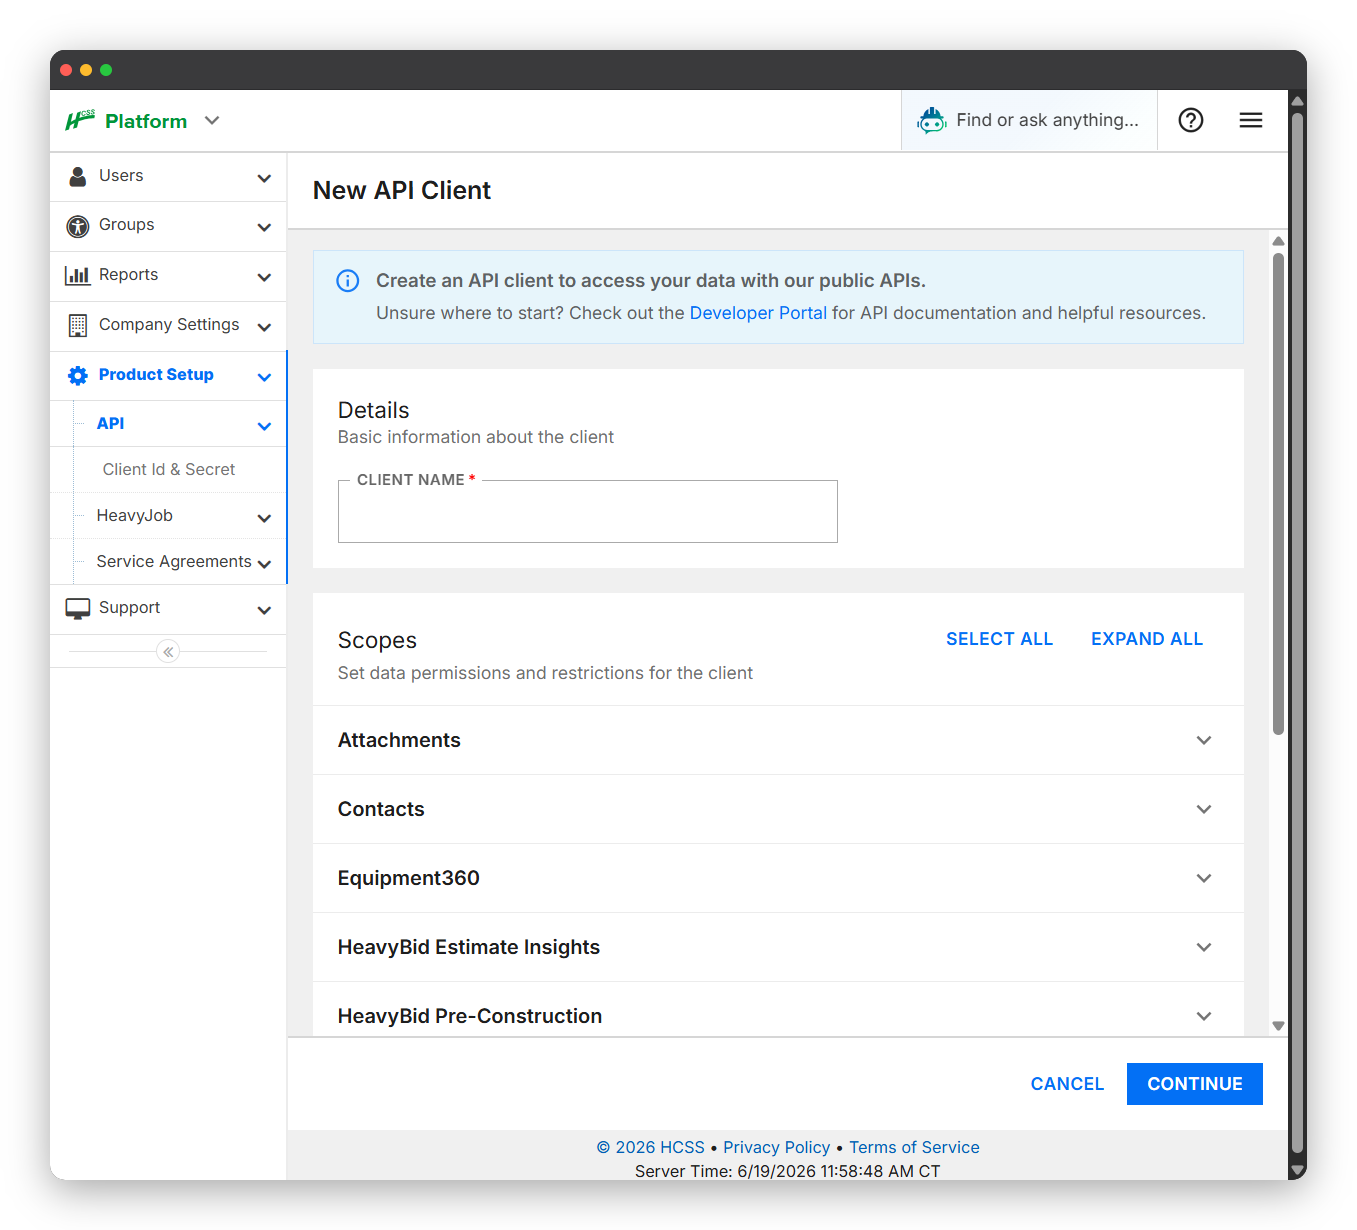Expand the Equipment360 scope chevron

pyautogui.click(x=1204, y=878)
